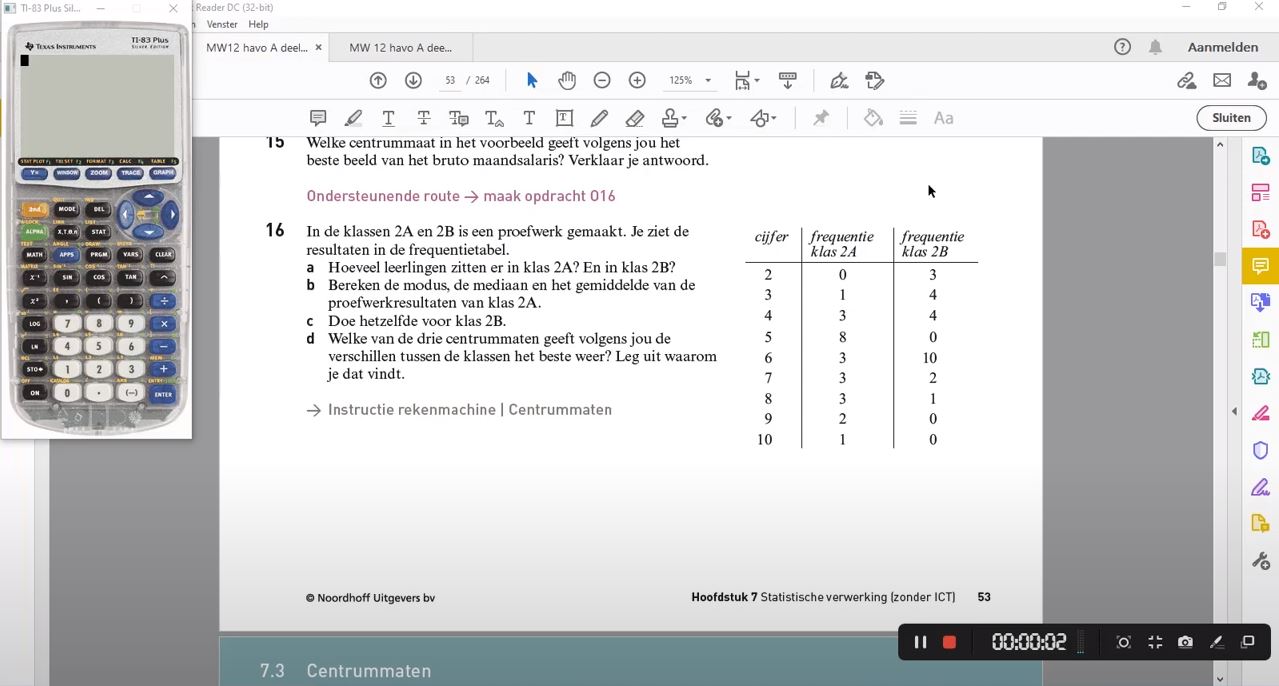Take a screenshot with recorder camera icon
Image resolution: width=1279 pixels, height=686 pixels.
click(x=1185, y=642)
